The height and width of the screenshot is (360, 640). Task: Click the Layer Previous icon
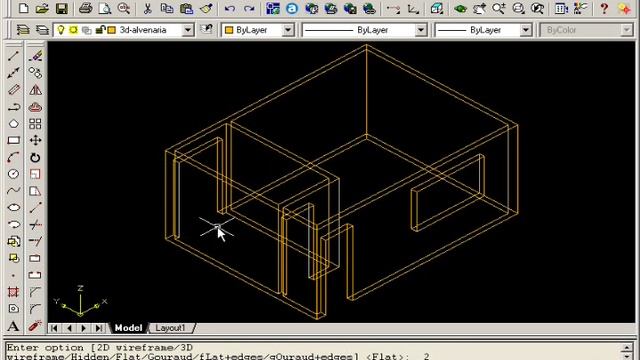click(x=207, y=29)
